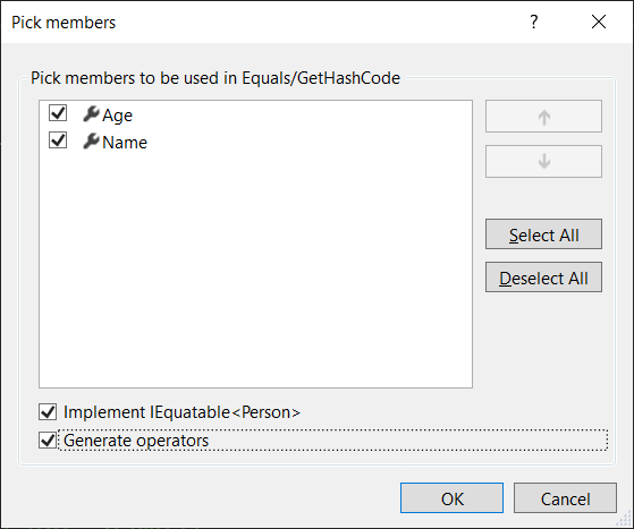This screenshot has height=530, width=634.
Task: Select the Name property row
Action: click(256, 141)
